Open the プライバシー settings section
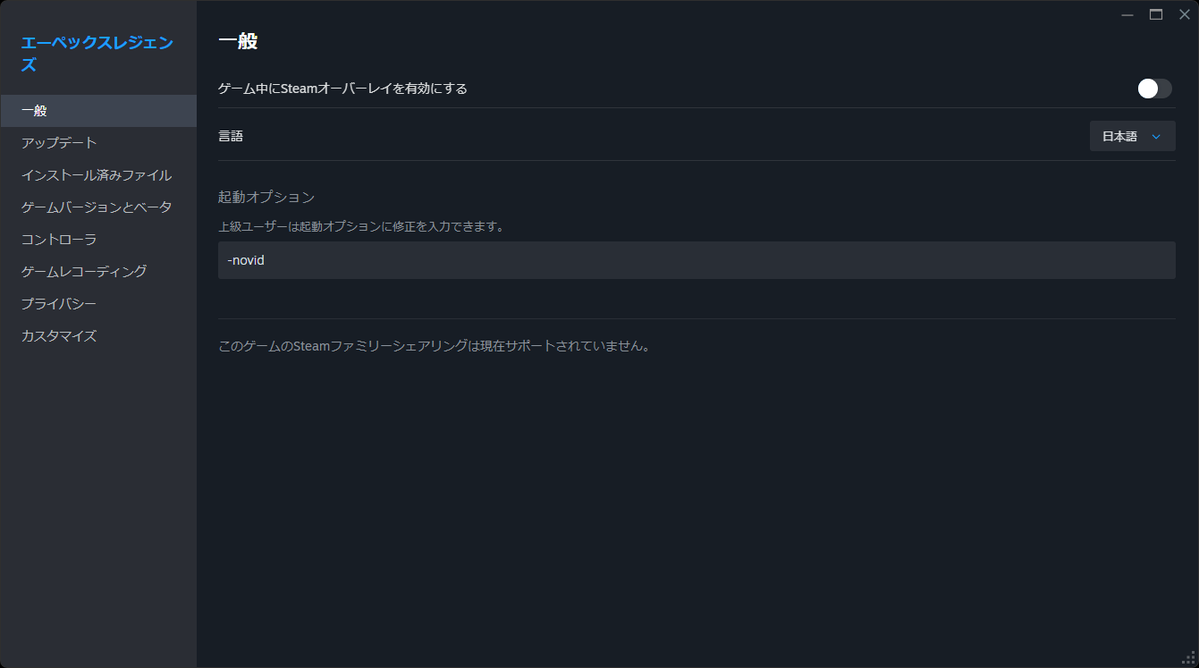Viewport: 1199px width, 668px height. (56, 303)
